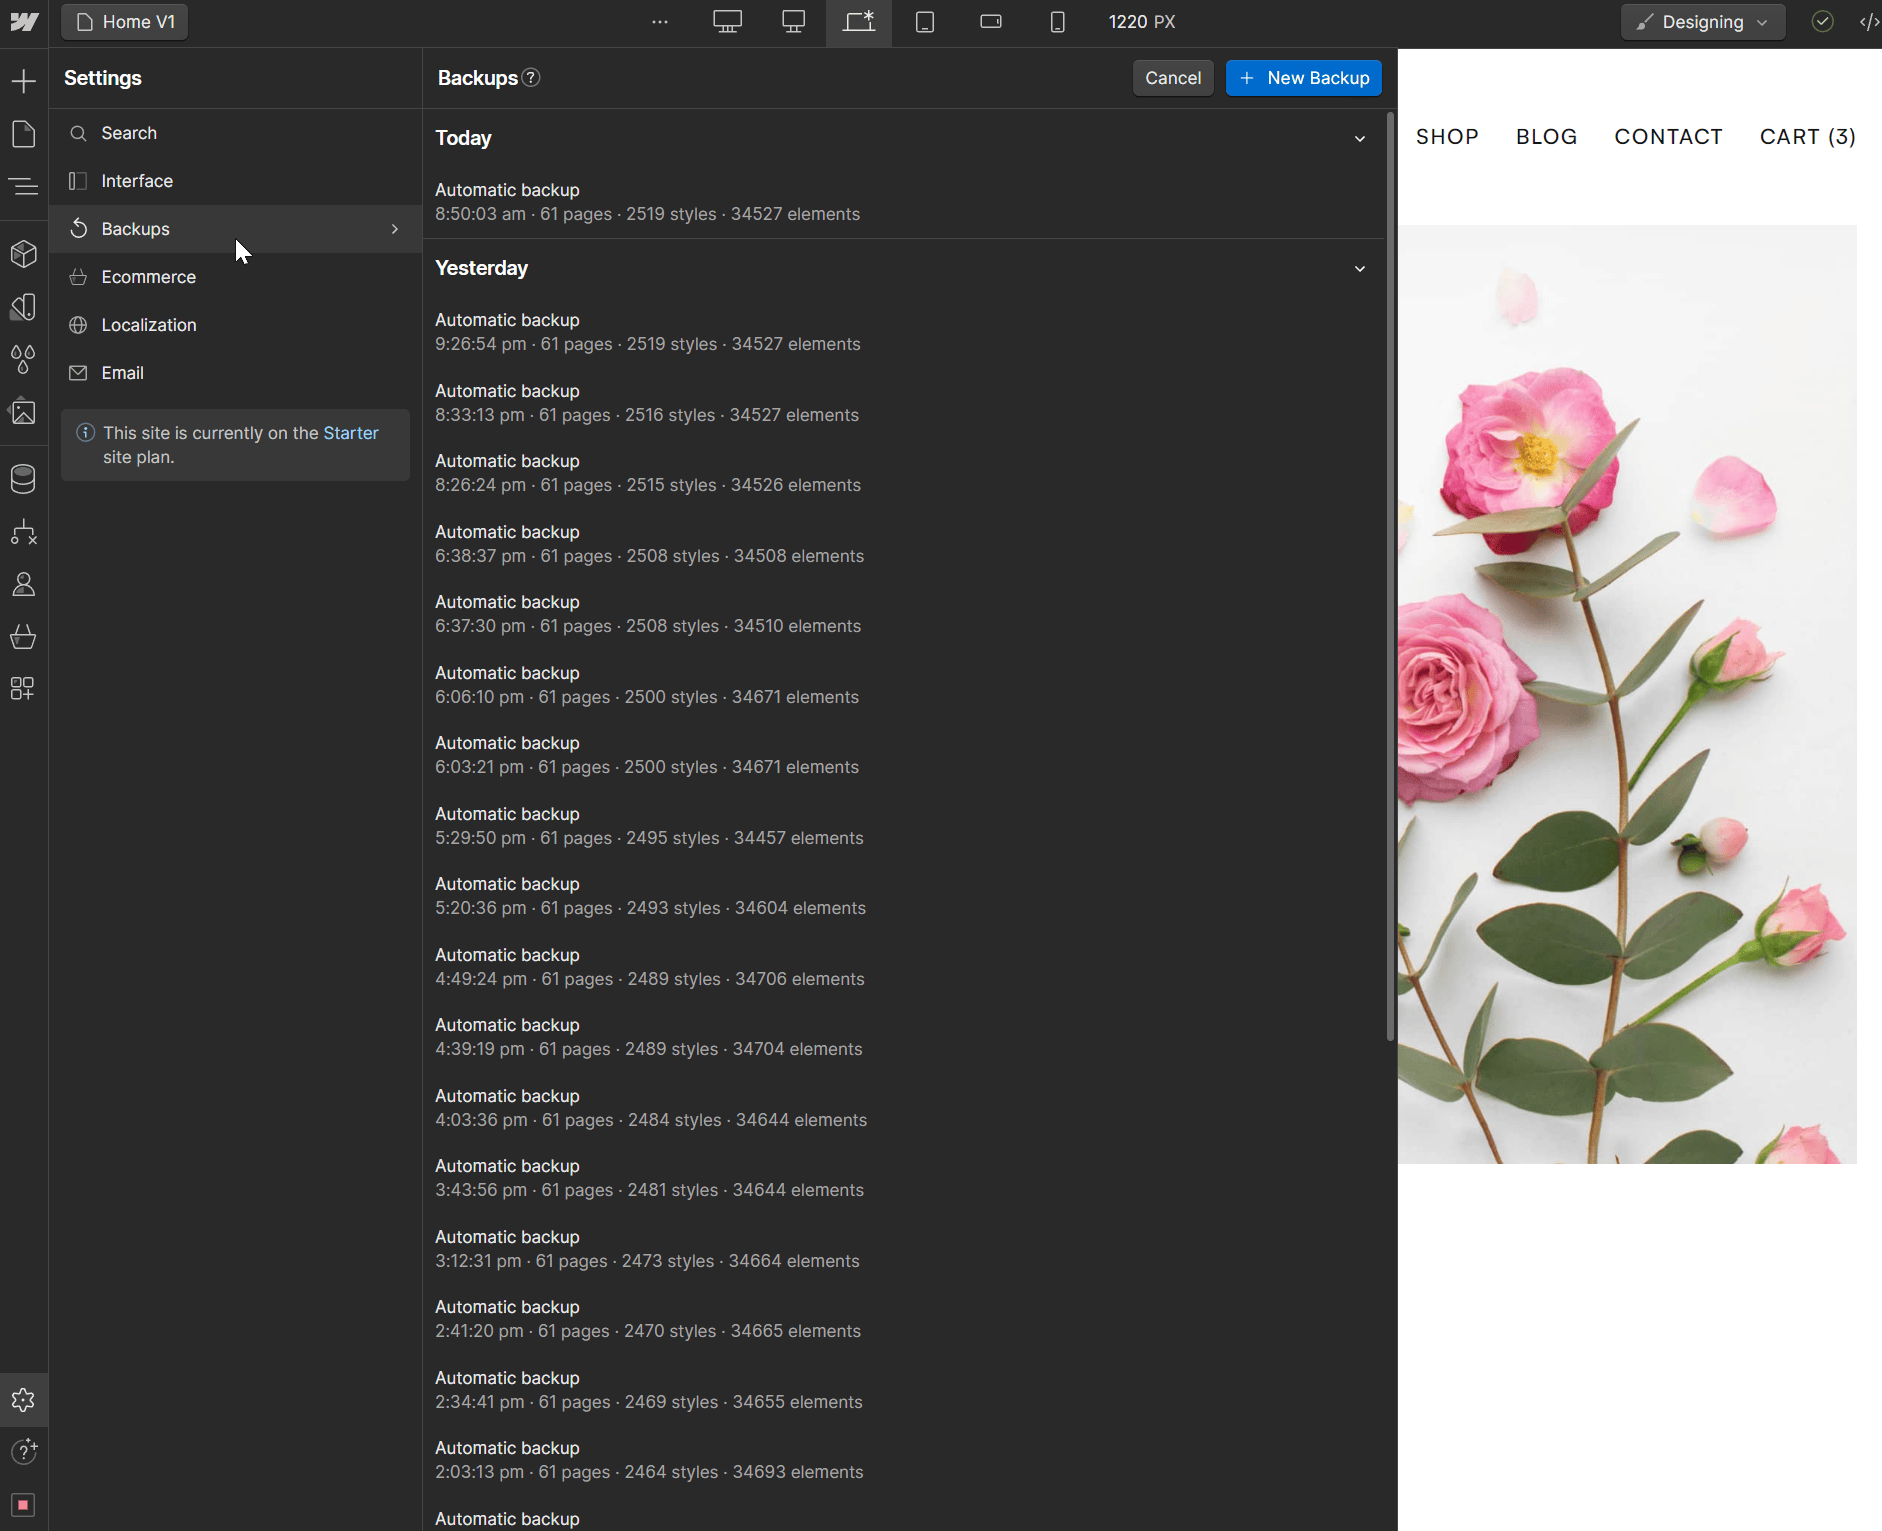Click the publish status checkmark icon
This screenshot has height=1531, width=1882.
1823,22
